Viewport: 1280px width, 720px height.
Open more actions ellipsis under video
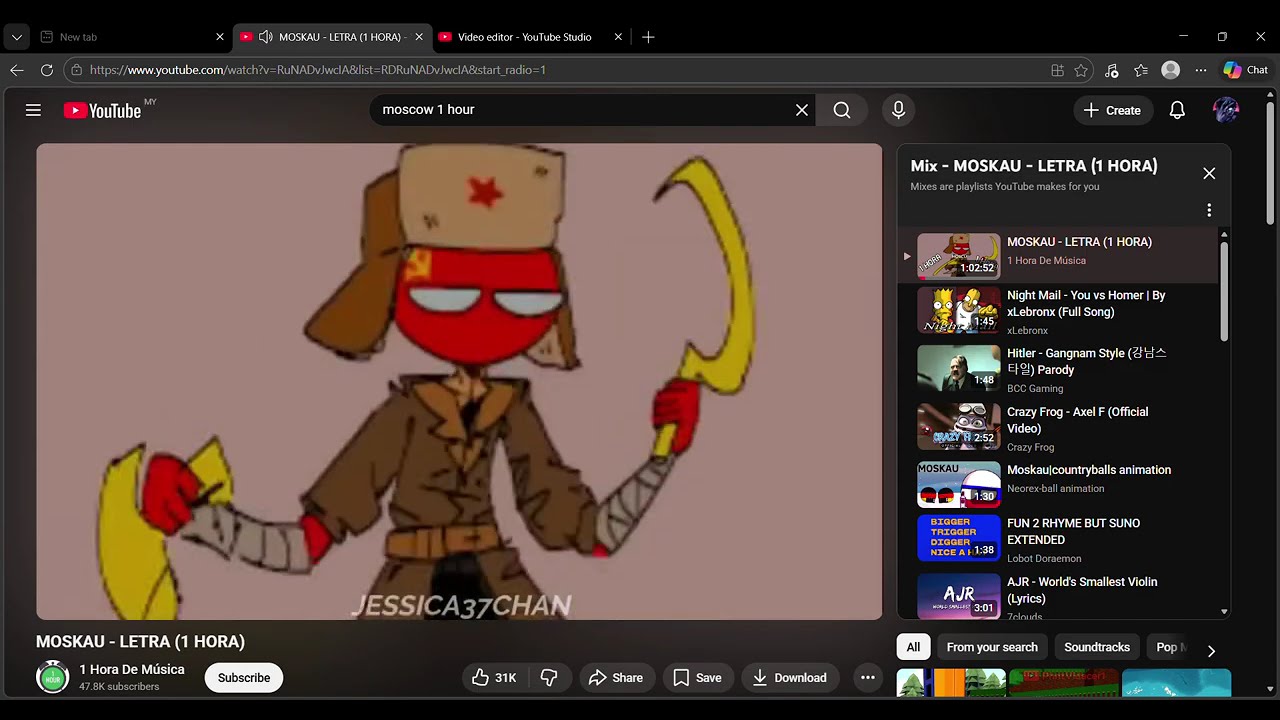coord(868,678)
